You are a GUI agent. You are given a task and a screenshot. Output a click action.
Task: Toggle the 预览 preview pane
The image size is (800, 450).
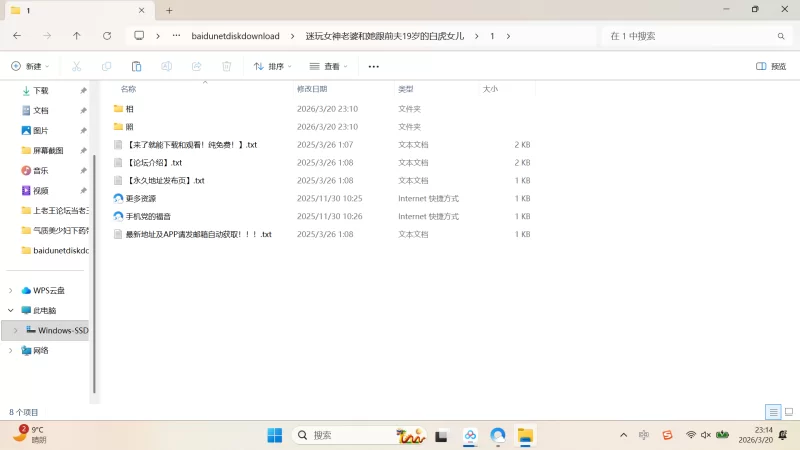[x=770, y=66]
